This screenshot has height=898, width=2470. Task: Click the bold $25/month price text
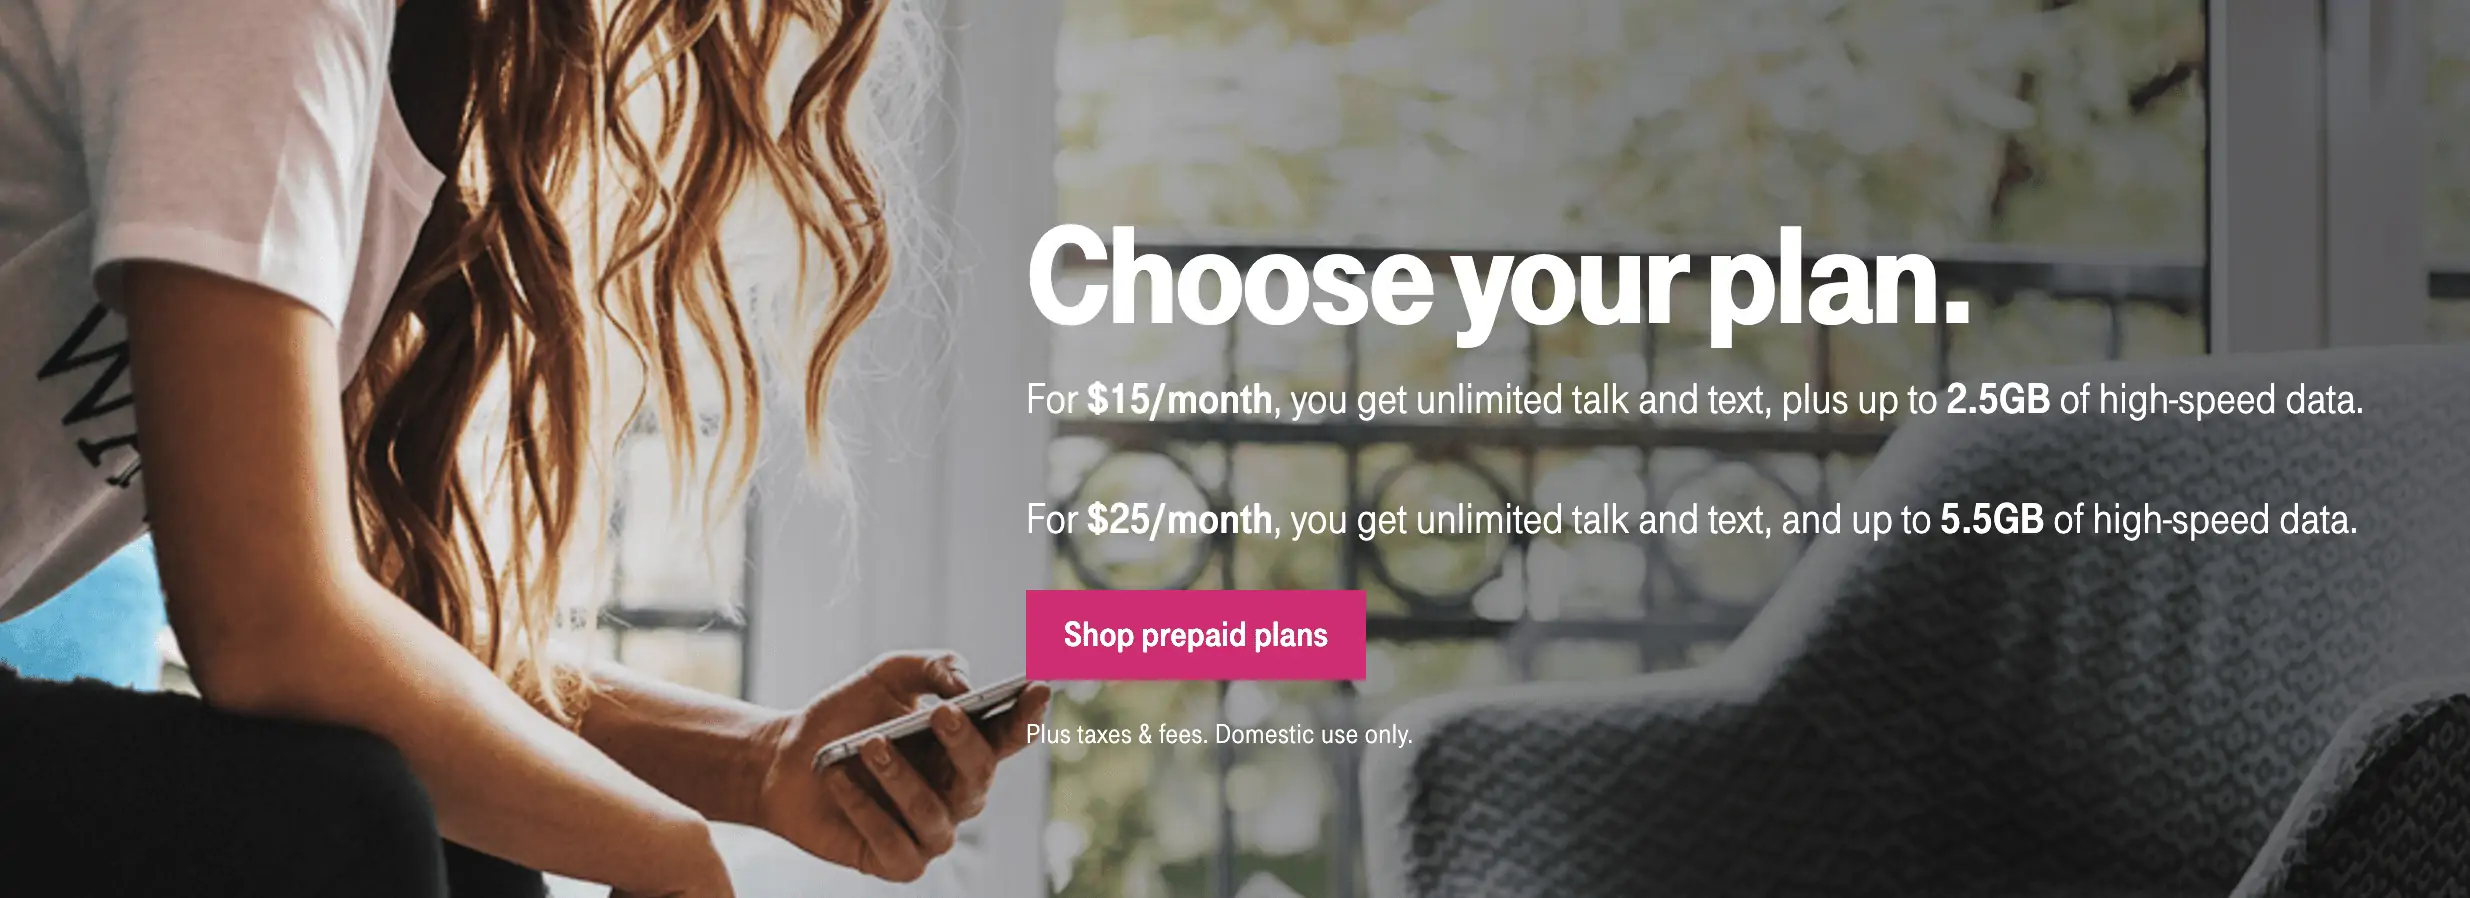coord(1179,520)
